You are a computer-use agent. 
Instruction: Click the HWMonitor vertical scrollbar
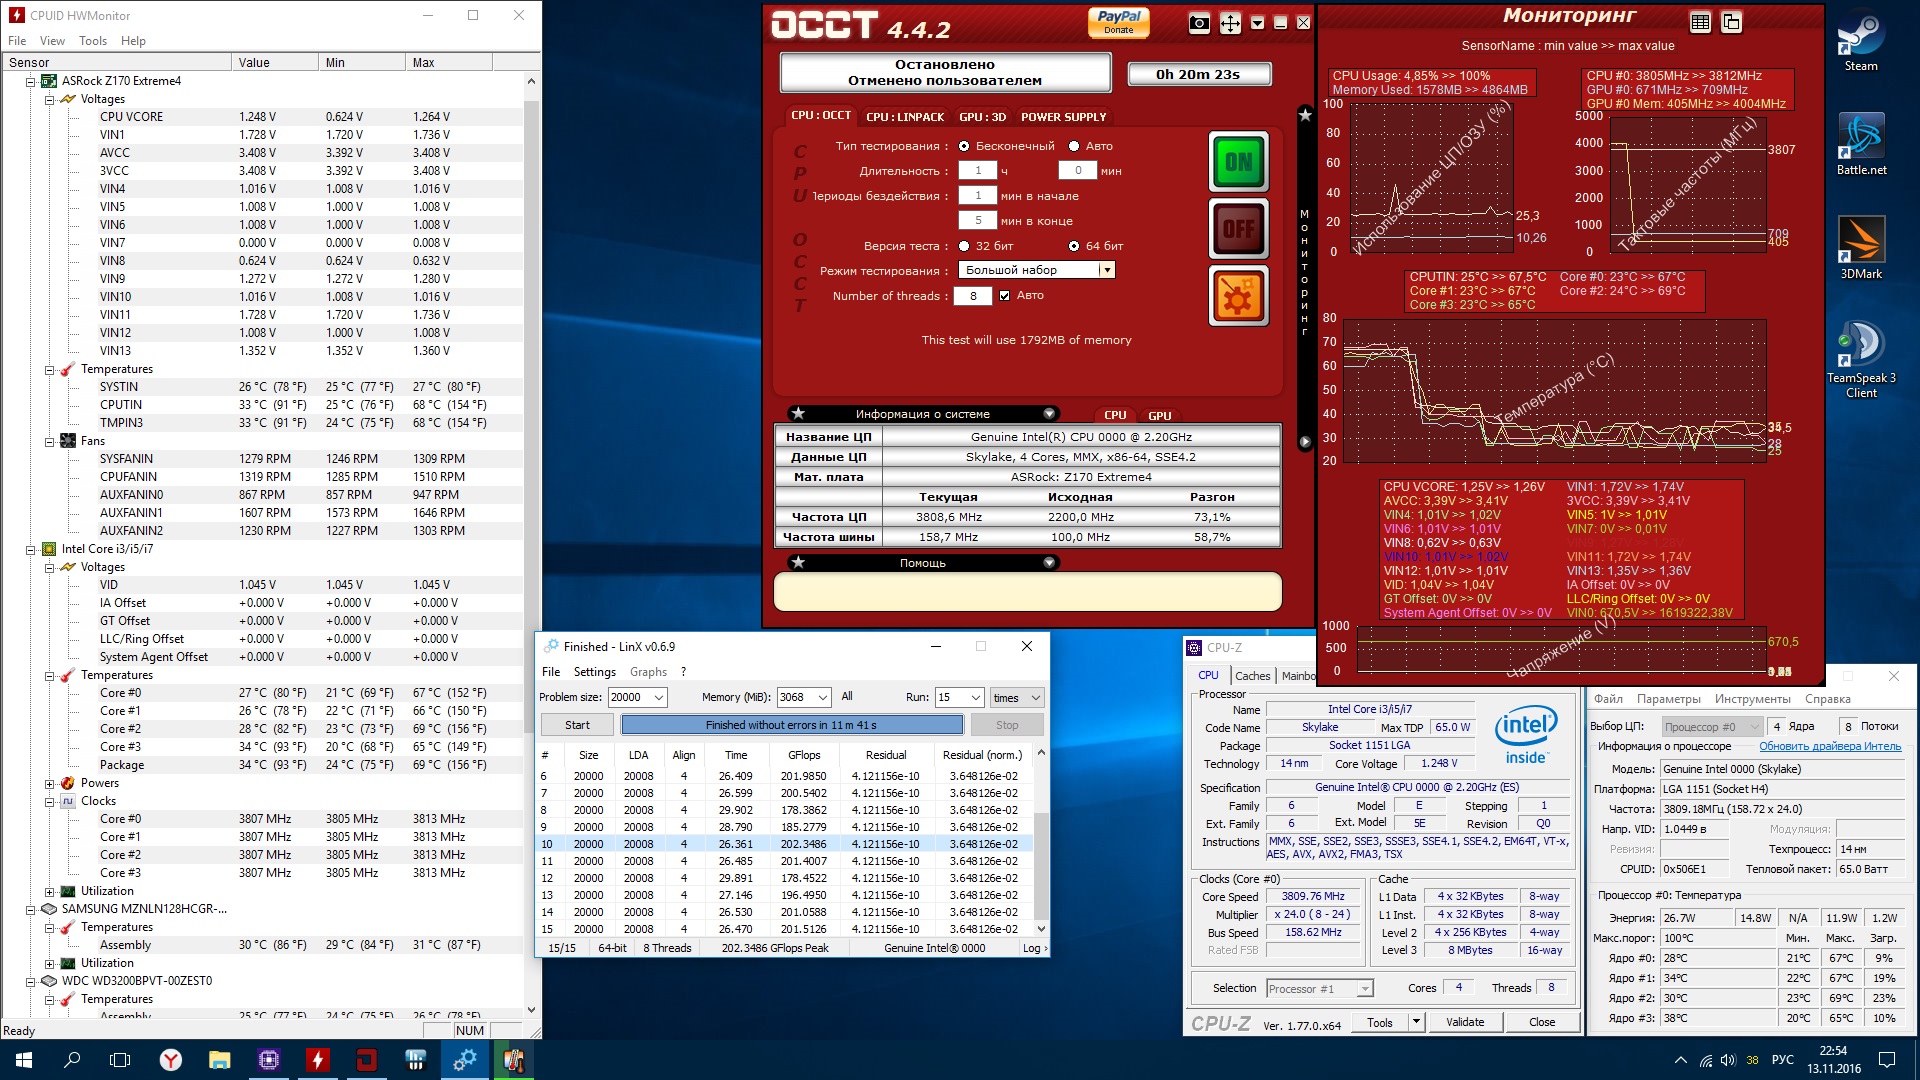click(x=531, y=400)
